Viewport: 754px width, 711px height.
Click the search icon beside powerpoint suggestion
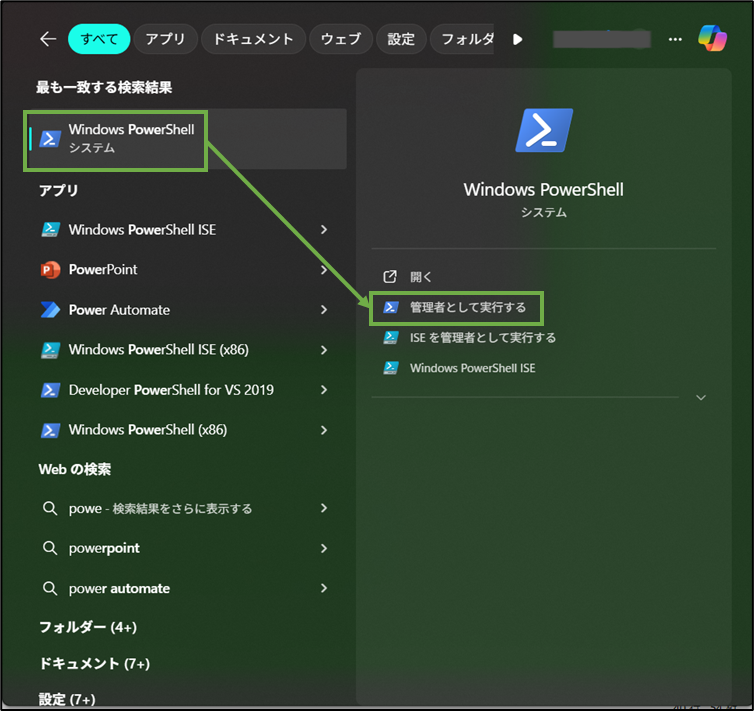pyautogui.click(x=50, y=548)
